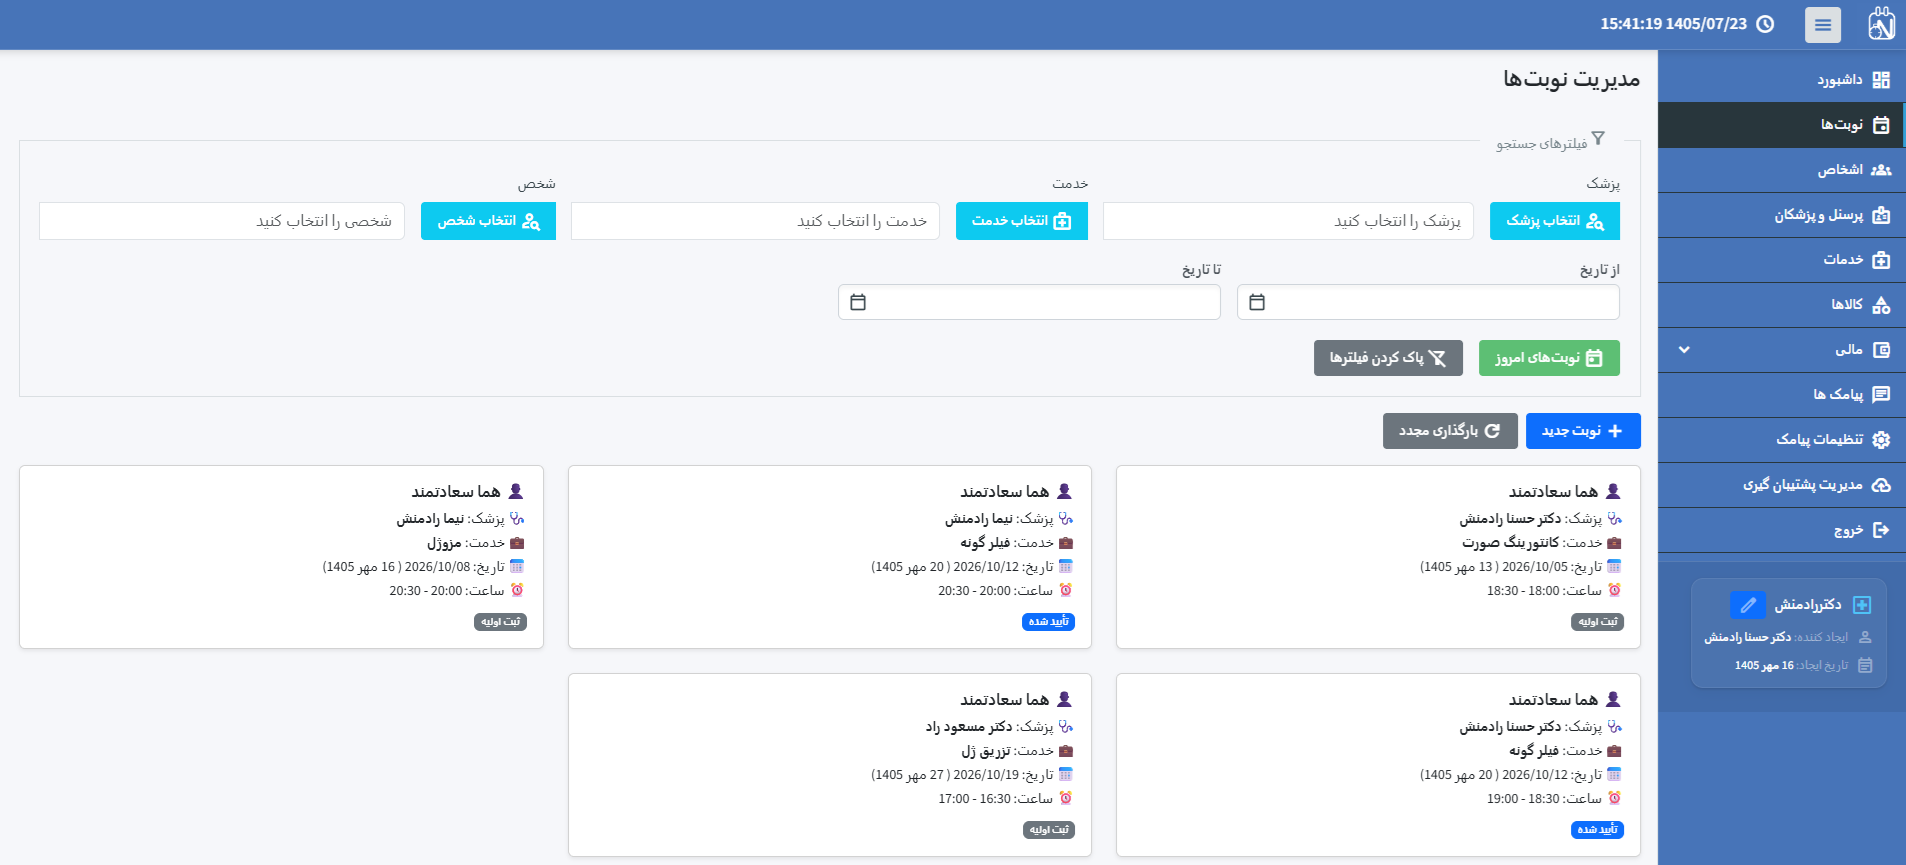
Task: Click the مدیریت پشتیبان گیری cloud icon
Action: tap(1881, 485)
